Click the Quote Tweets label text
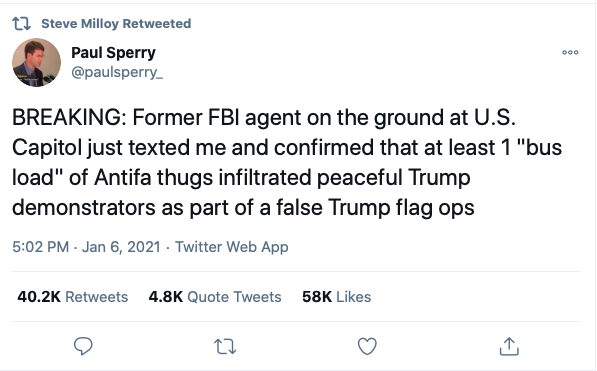This screenshot has width=597, height=371. point(234,297)
